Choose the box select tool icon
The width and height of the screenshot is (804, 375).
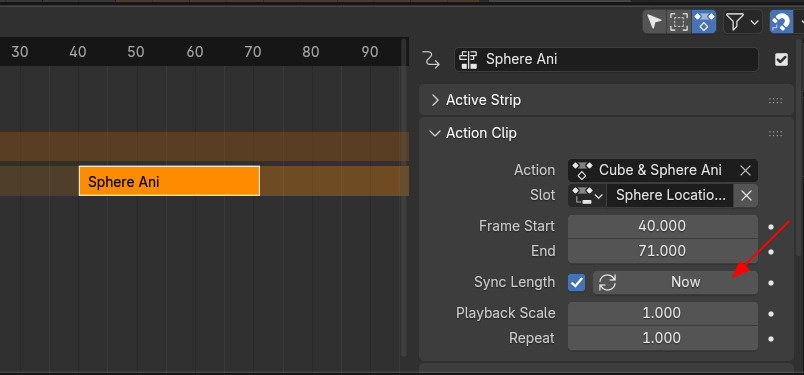(x=678, y=22)
